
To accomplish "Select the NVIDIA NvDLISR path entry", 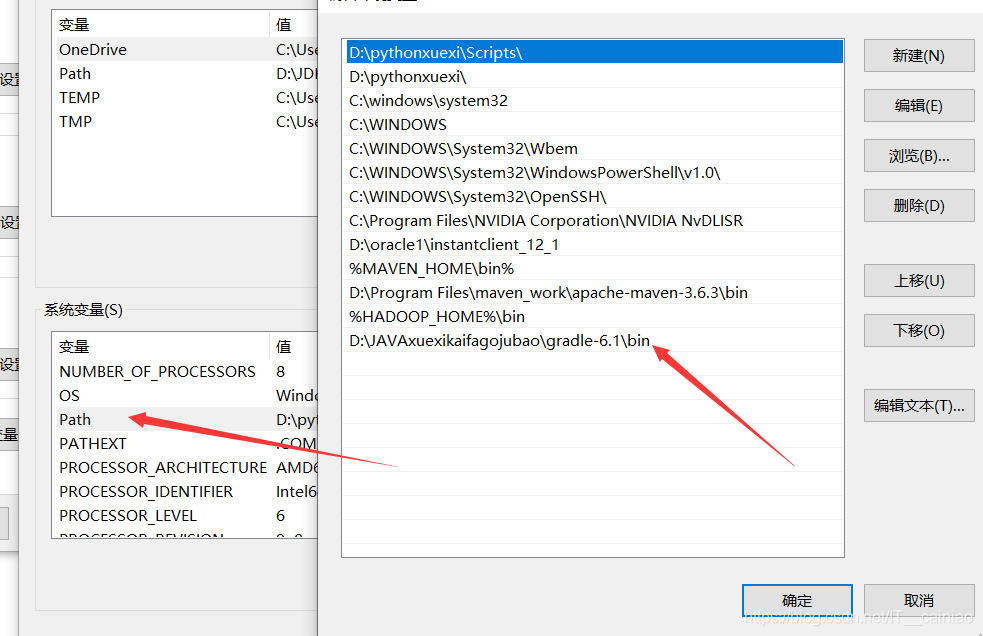I will tap(594, 221).
